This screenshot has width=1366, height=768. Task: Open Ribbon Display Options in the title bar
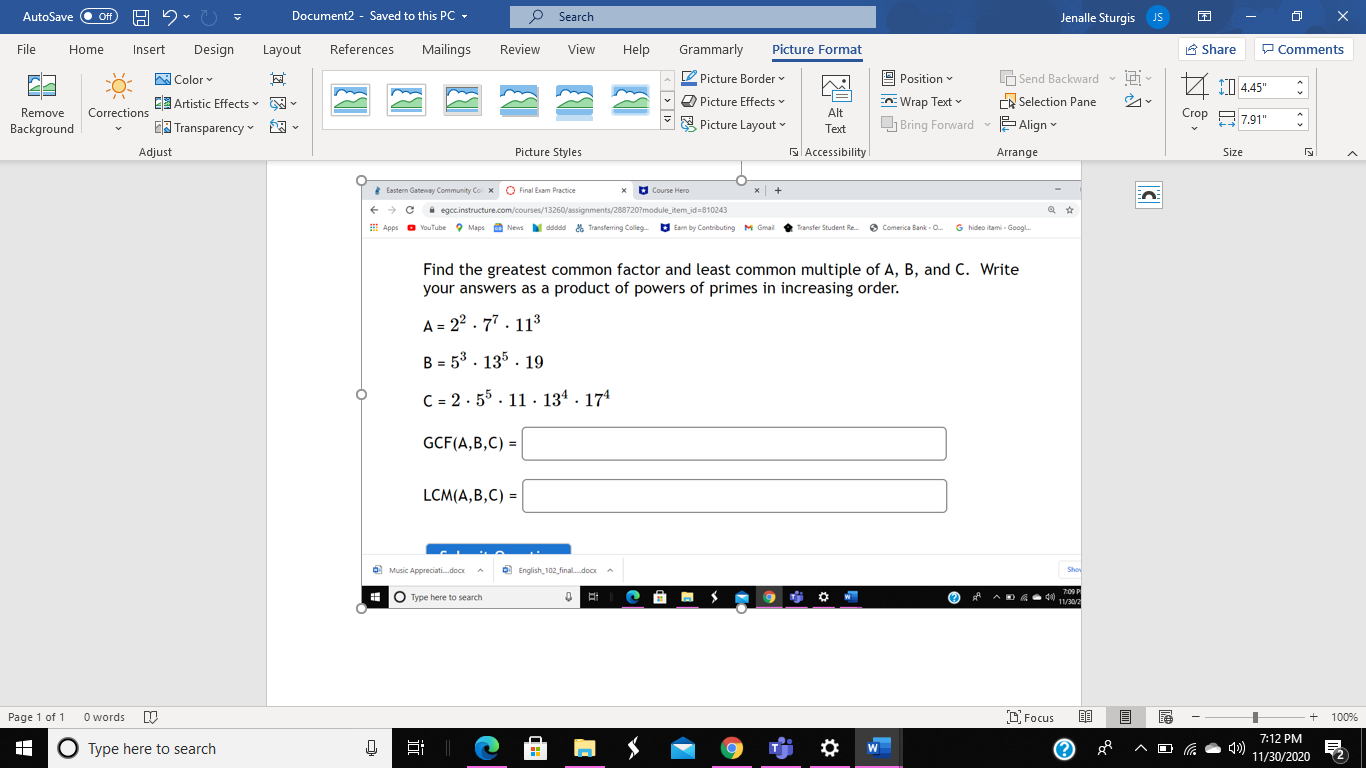(1205, 17)
